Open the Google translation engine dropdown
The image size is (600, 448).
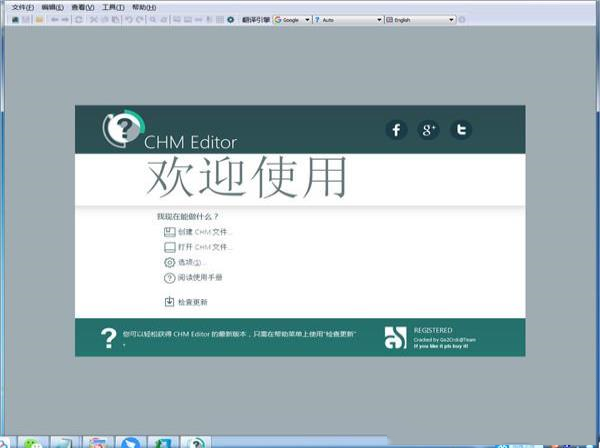point(292,20)
